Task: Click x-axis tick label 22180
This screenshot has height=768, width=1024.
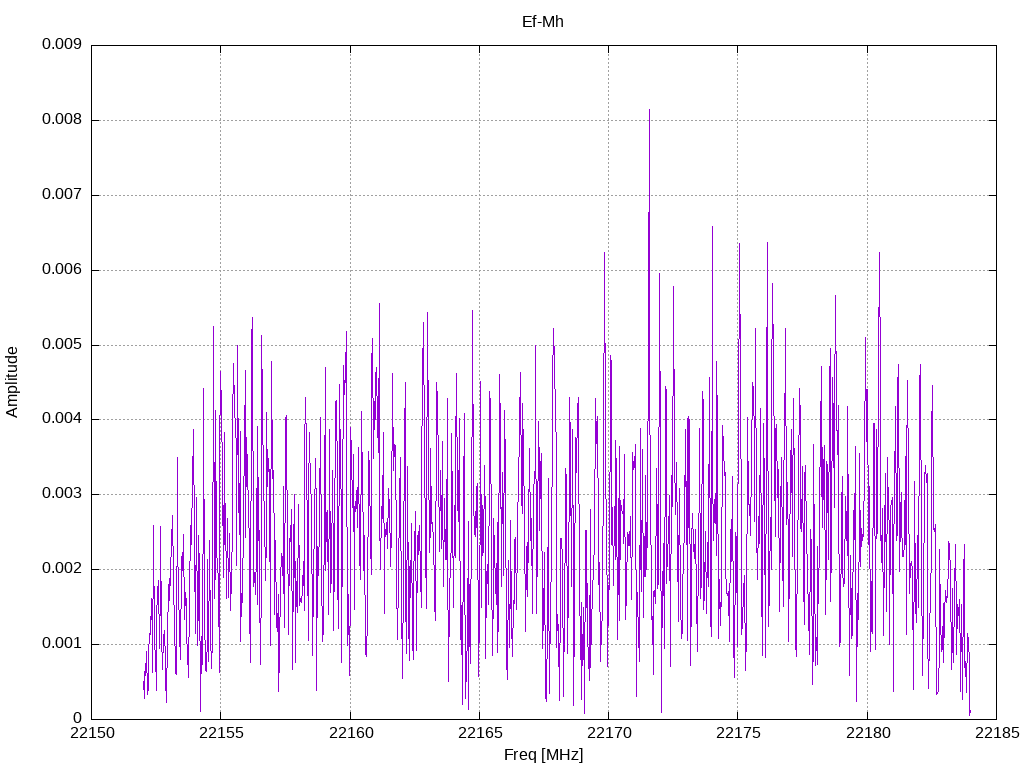Action: tap(868, 733)
